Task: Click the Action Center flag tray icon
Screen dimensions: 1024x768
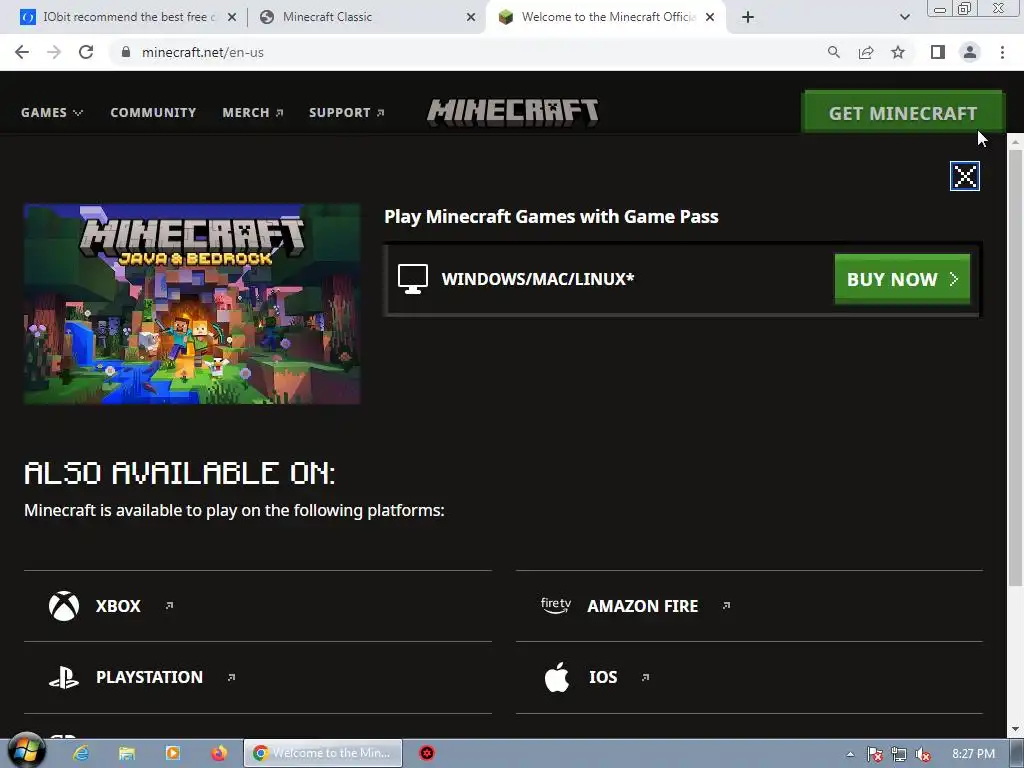Action: pos(874,754)
